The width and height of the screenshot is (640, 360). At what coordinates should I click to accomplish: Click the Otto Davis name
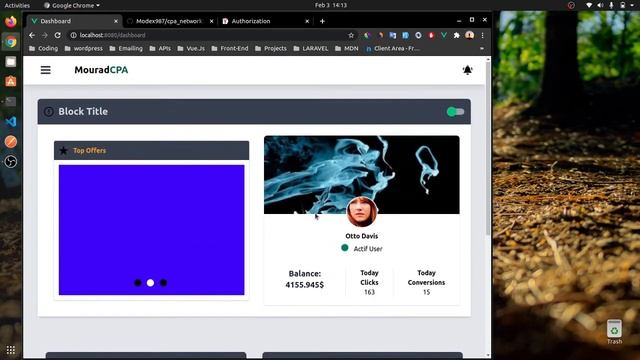(x=362, y=236)
